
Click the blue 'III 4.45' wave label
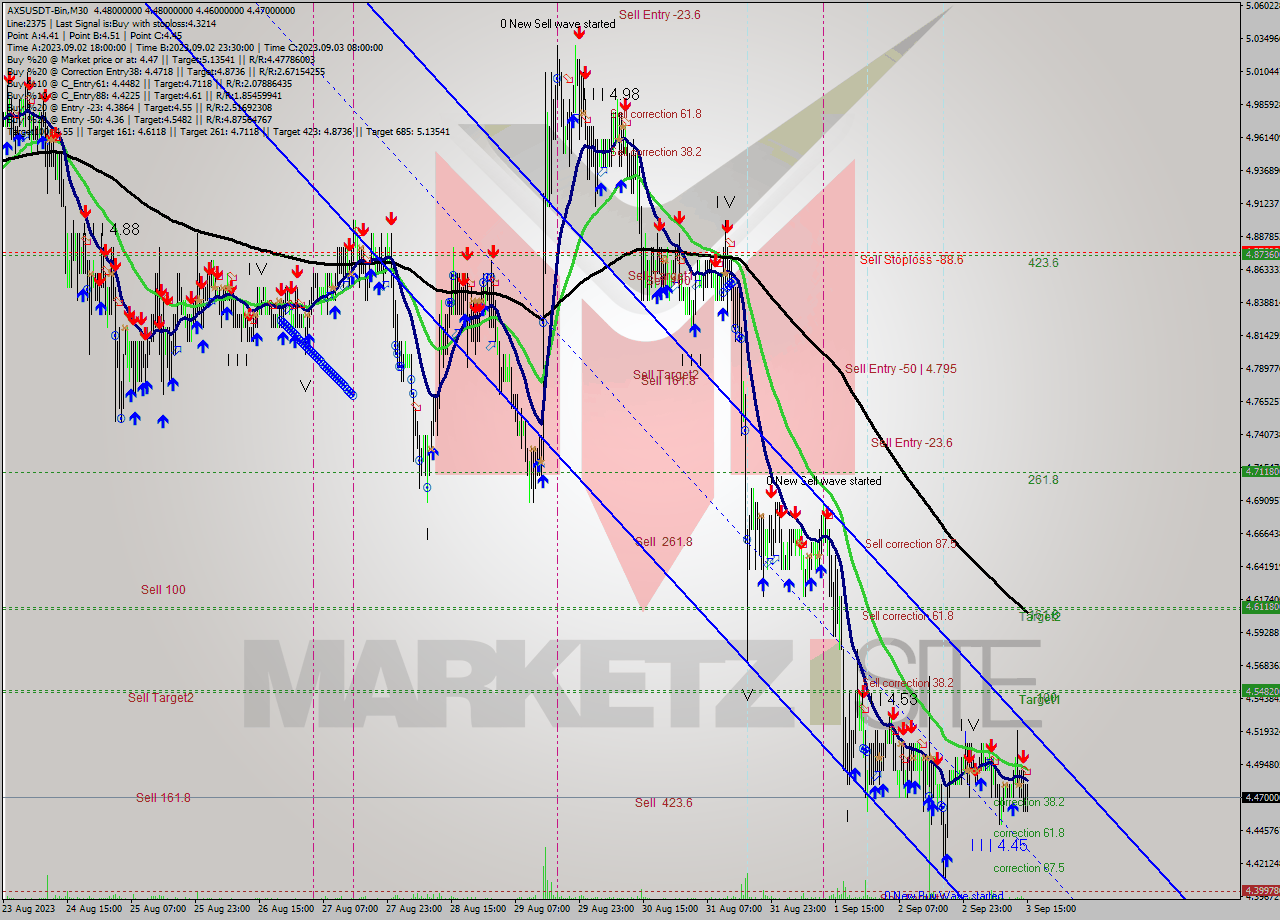pos(999,845)
